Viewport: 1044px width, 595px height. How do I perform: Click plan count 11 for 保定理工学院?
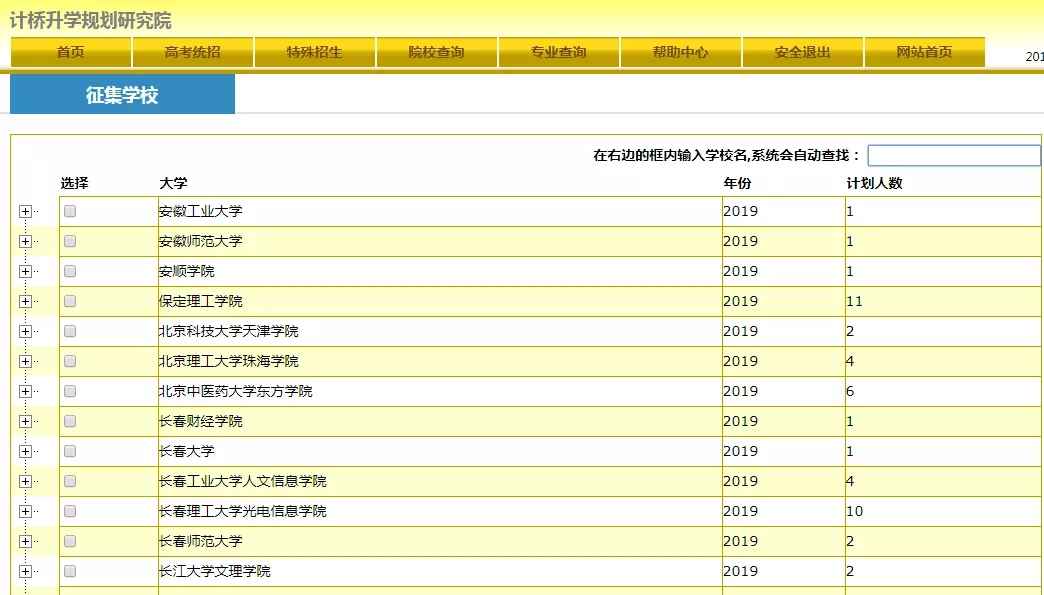pyautogui.click(x=854, y=301)
